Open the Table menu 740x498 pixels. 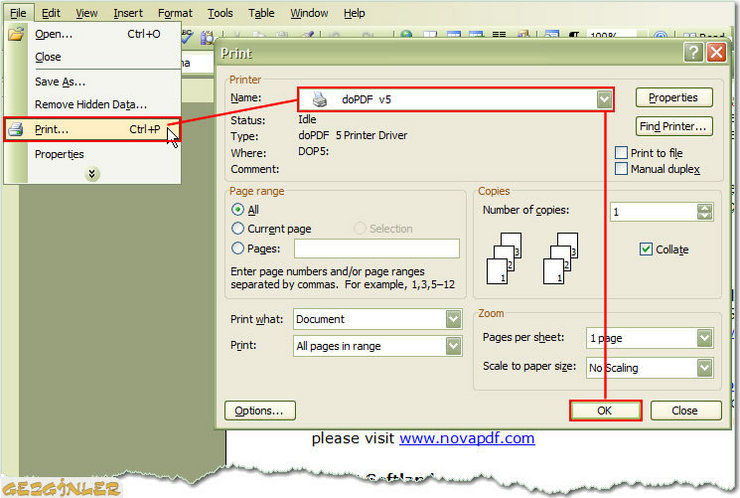point(261,13)
